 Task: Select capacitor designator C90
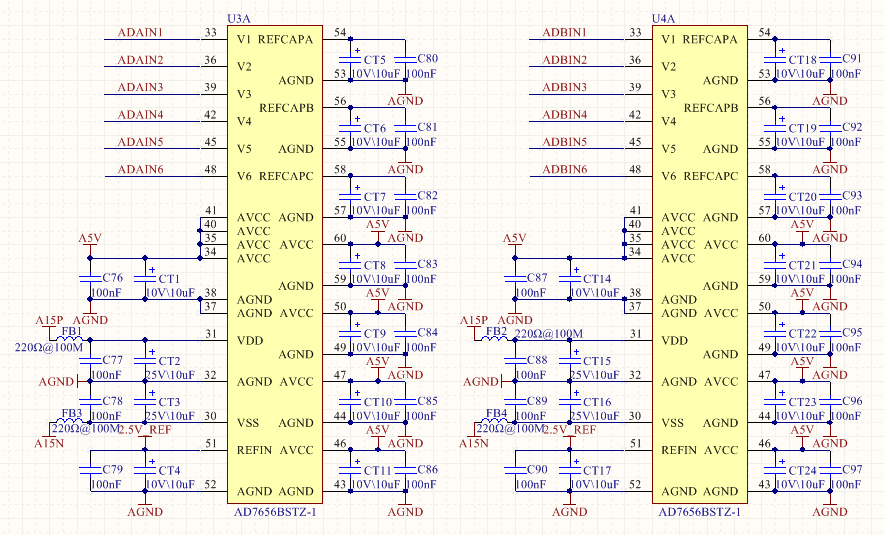point(537,469)
